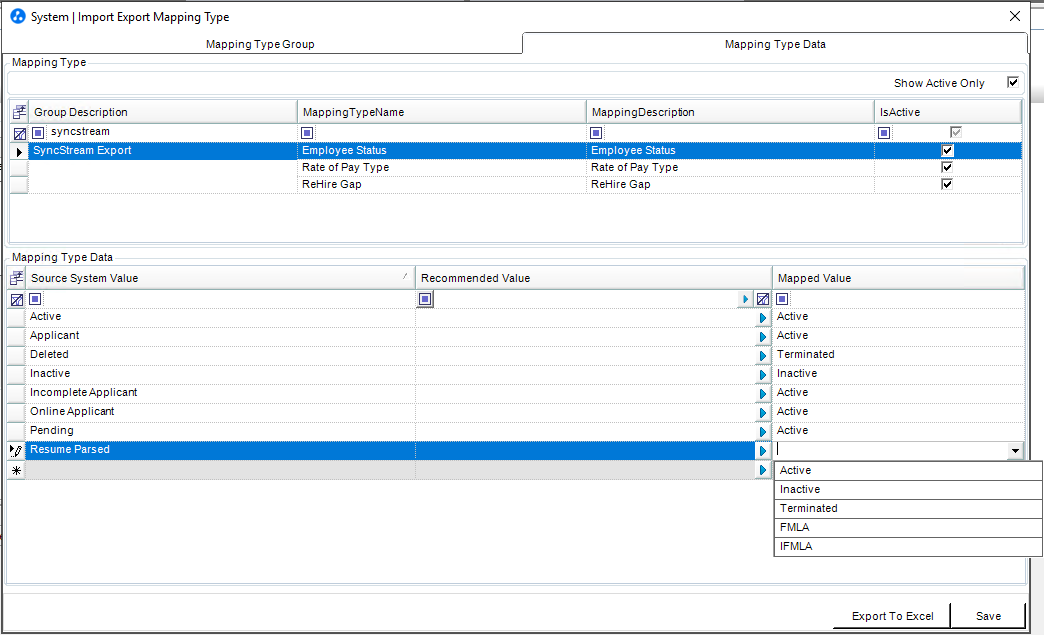The height and width of the screenshot is (635, 1044).
Task: Sort by the Group Description column header
Action: pos(162,112)
